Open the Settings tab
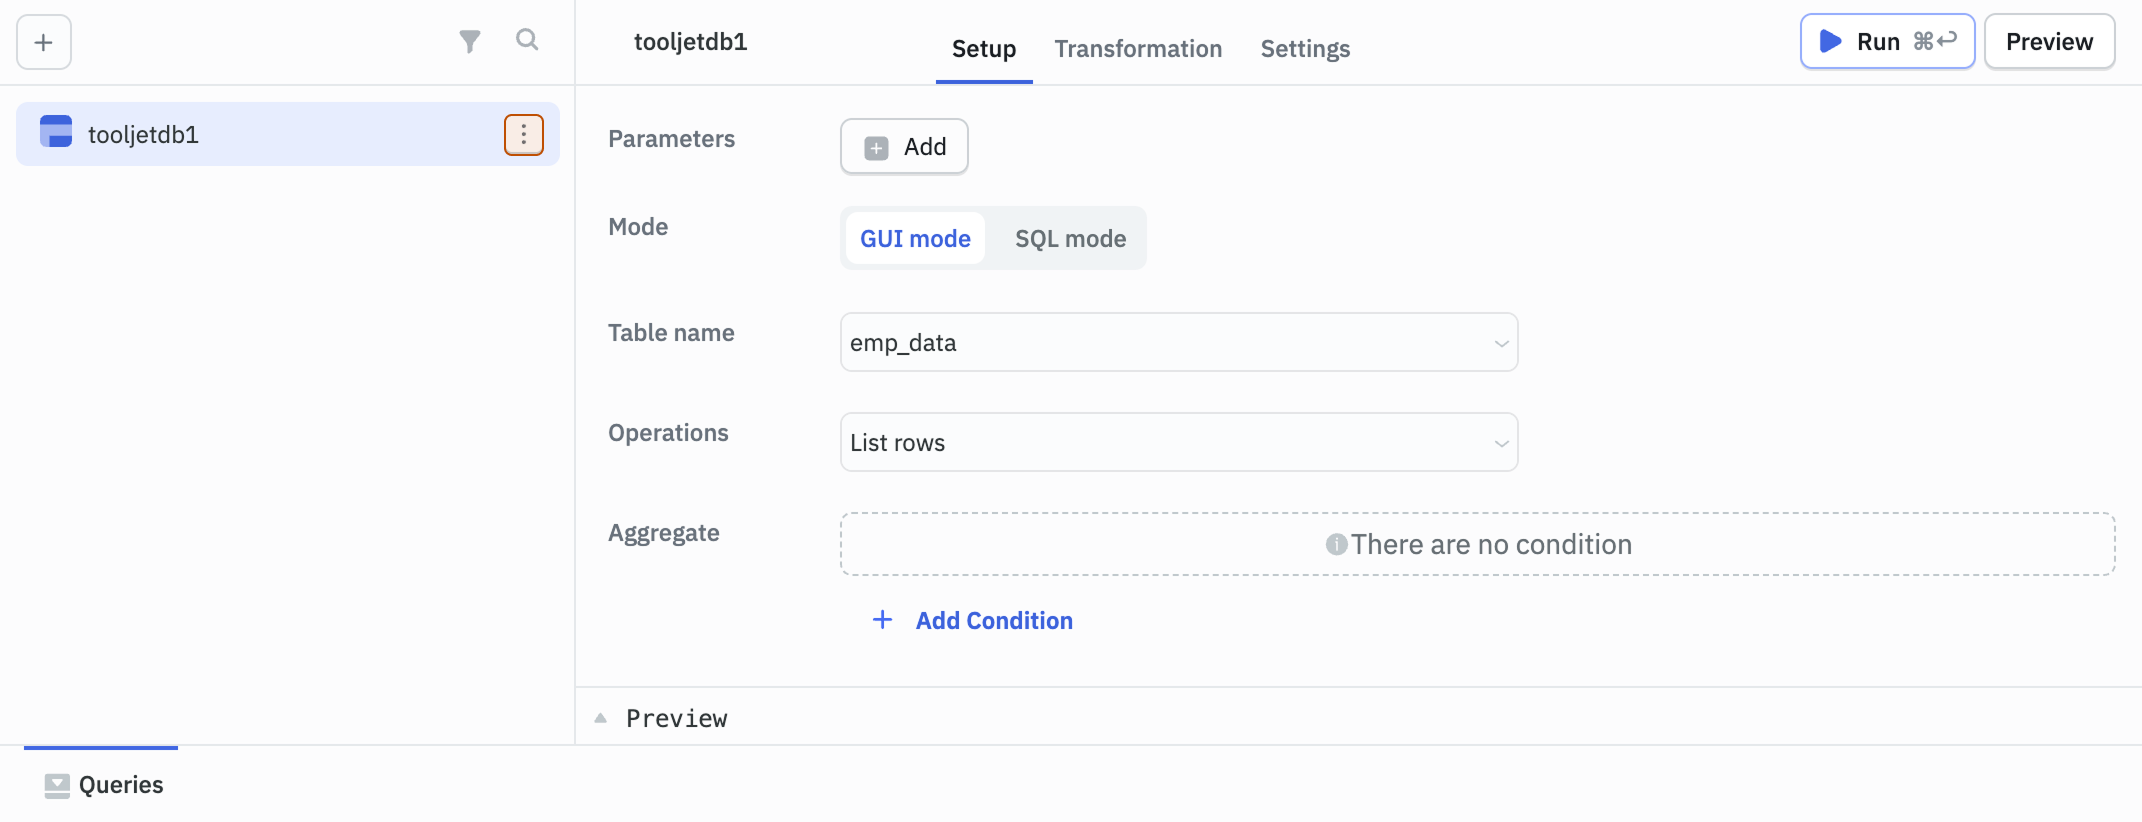 click(1305, 49)
